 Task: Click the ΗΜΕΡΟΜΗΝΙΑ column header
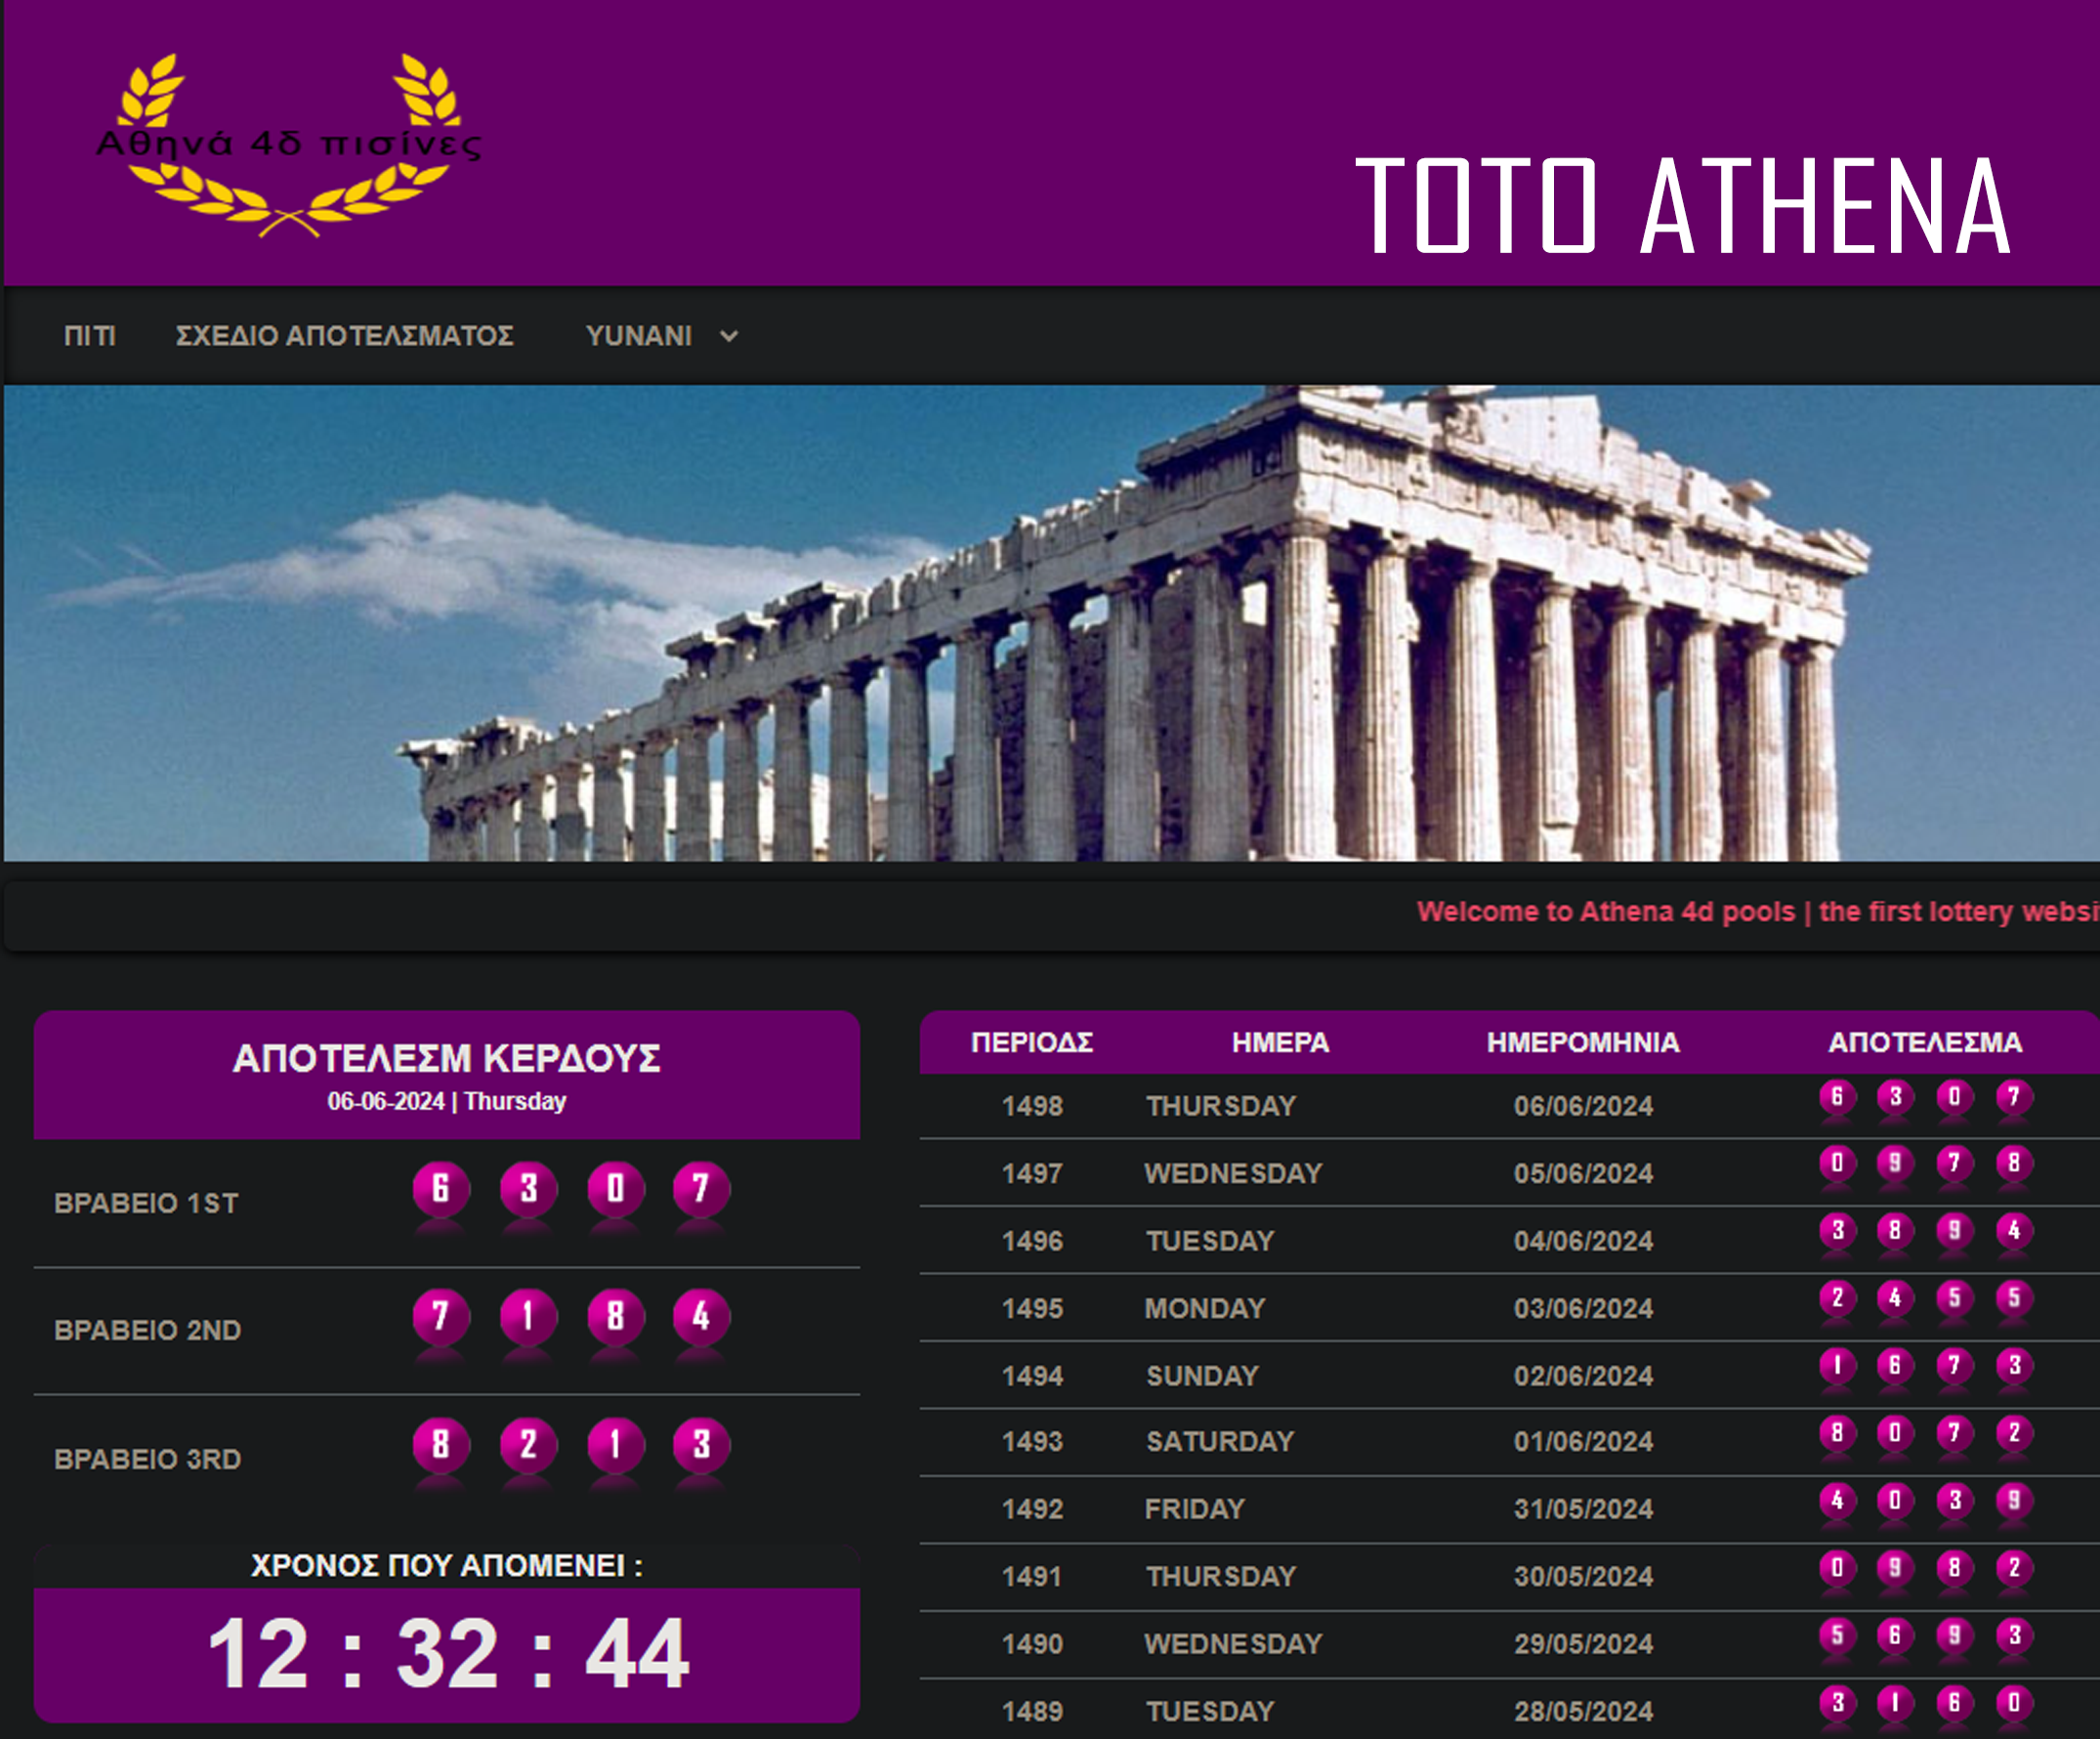click(1583, 1043)
